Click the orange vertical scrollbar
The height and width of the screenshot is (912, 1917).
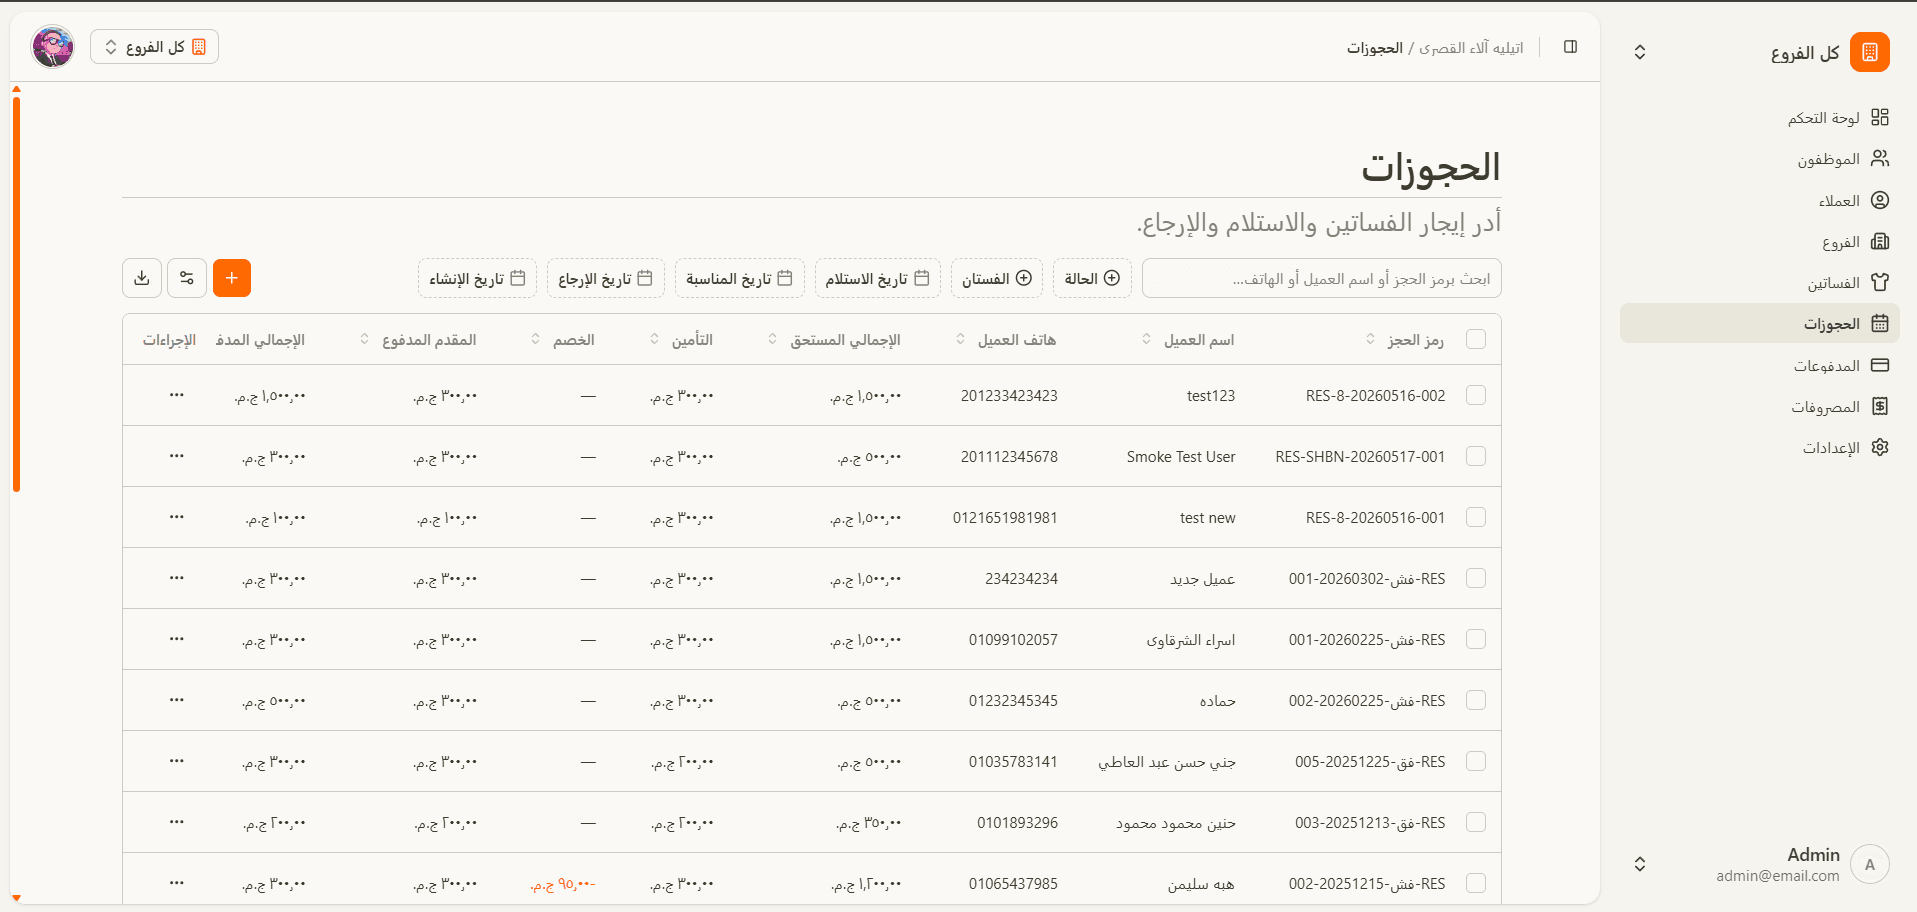16,290
